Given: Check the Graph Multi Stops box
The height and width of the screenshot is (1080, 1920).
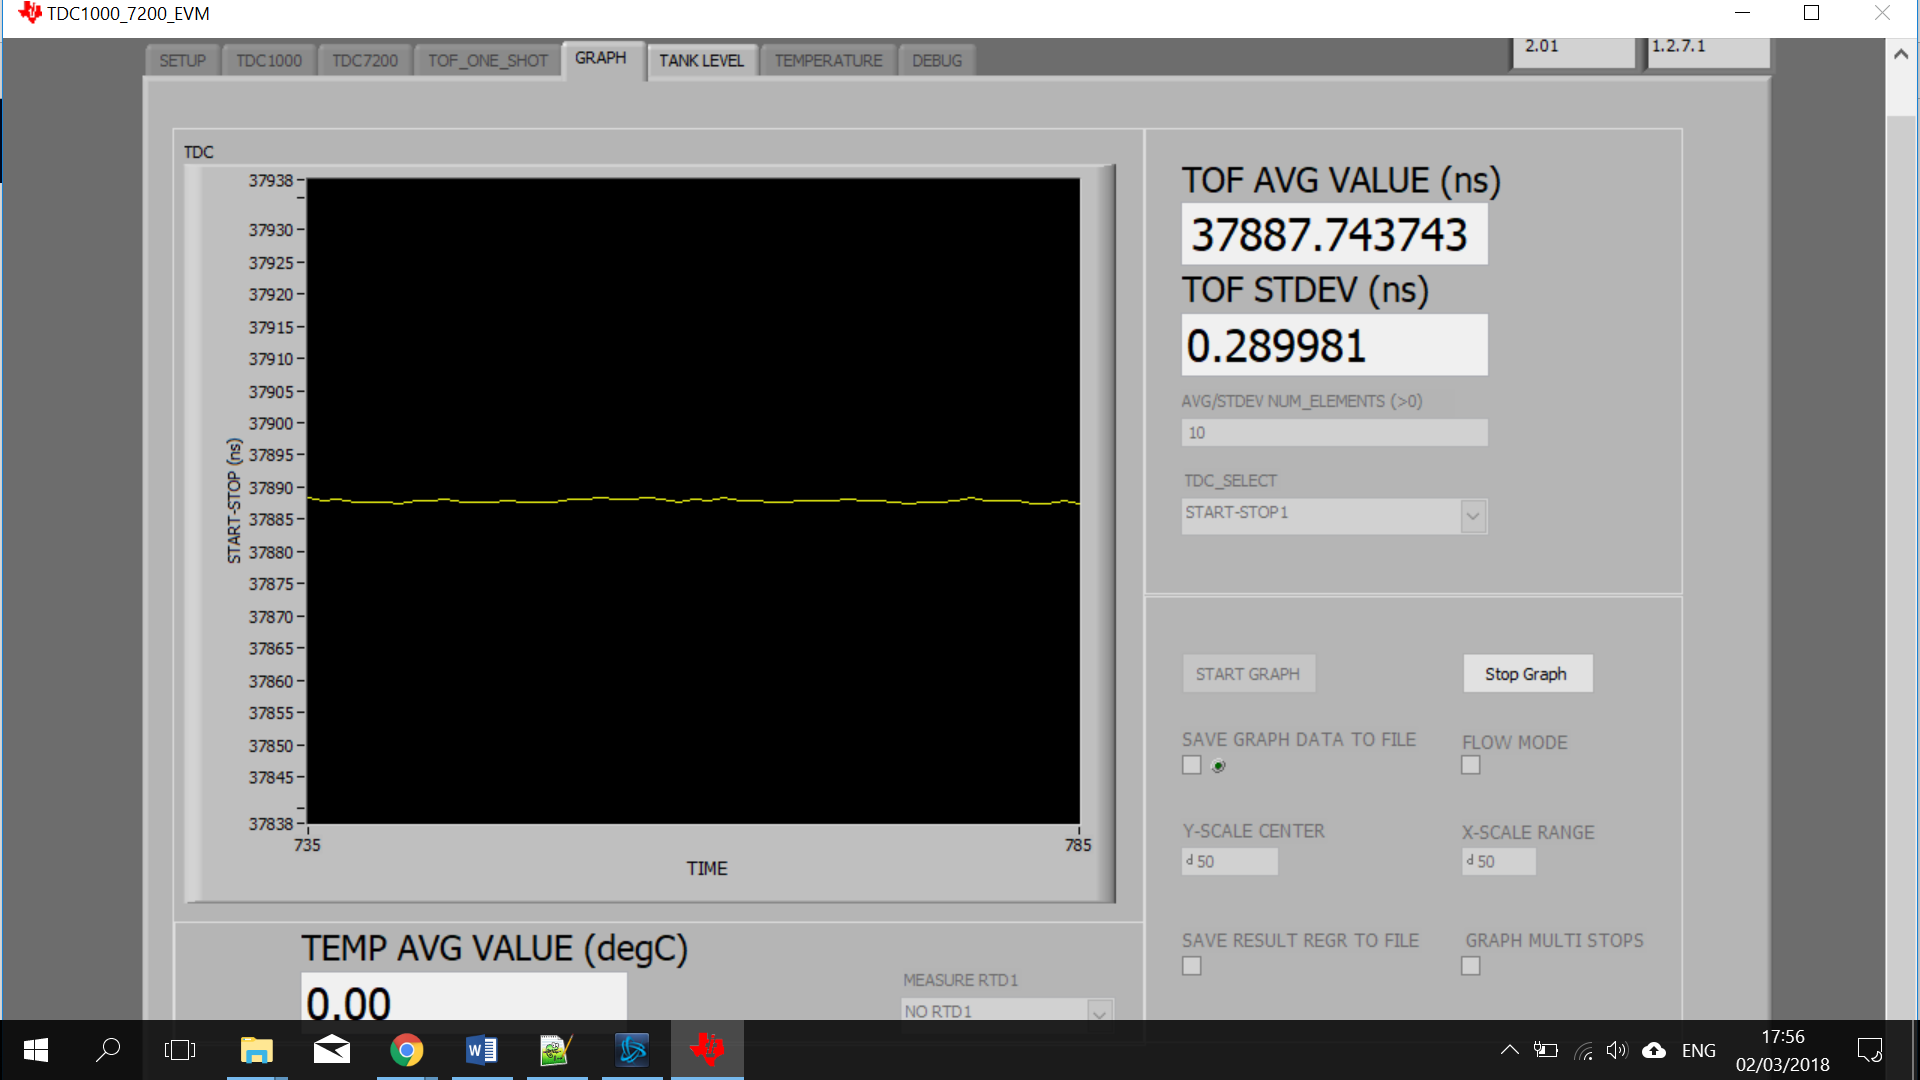Looking at the screenshot, I should coord(1470,966).
